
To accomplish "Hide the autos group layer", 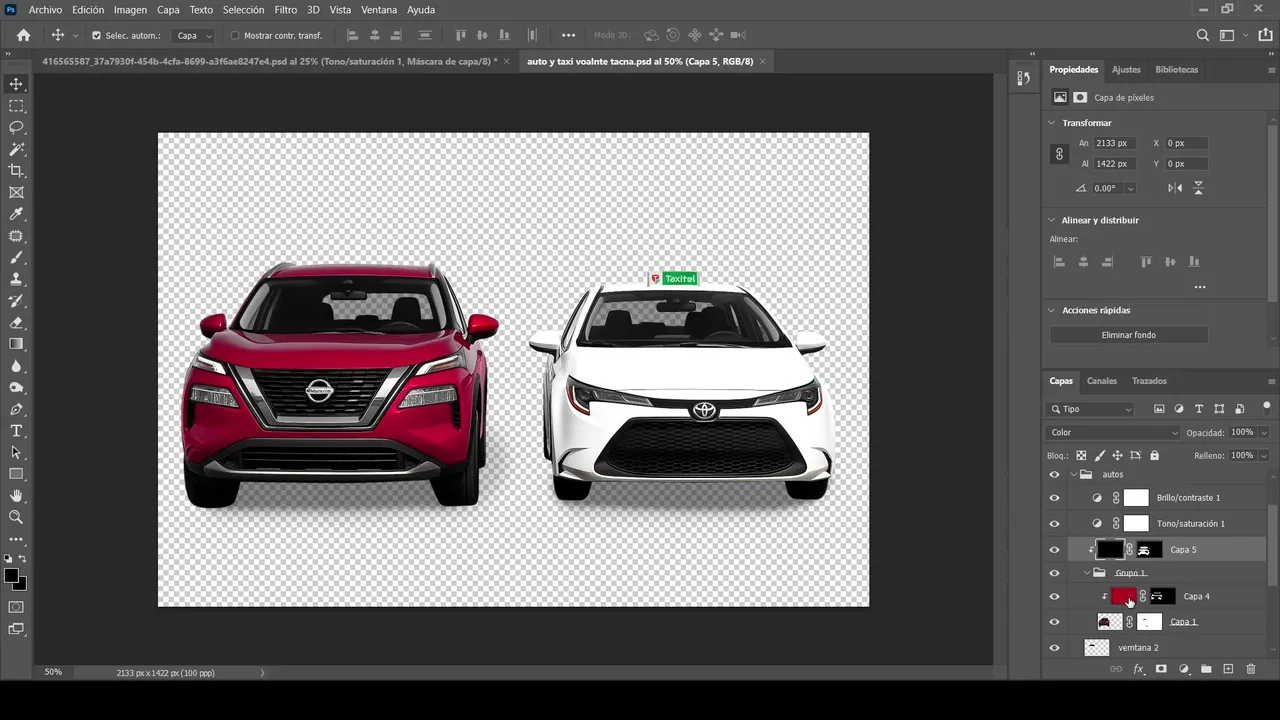I will point(1054,475).
